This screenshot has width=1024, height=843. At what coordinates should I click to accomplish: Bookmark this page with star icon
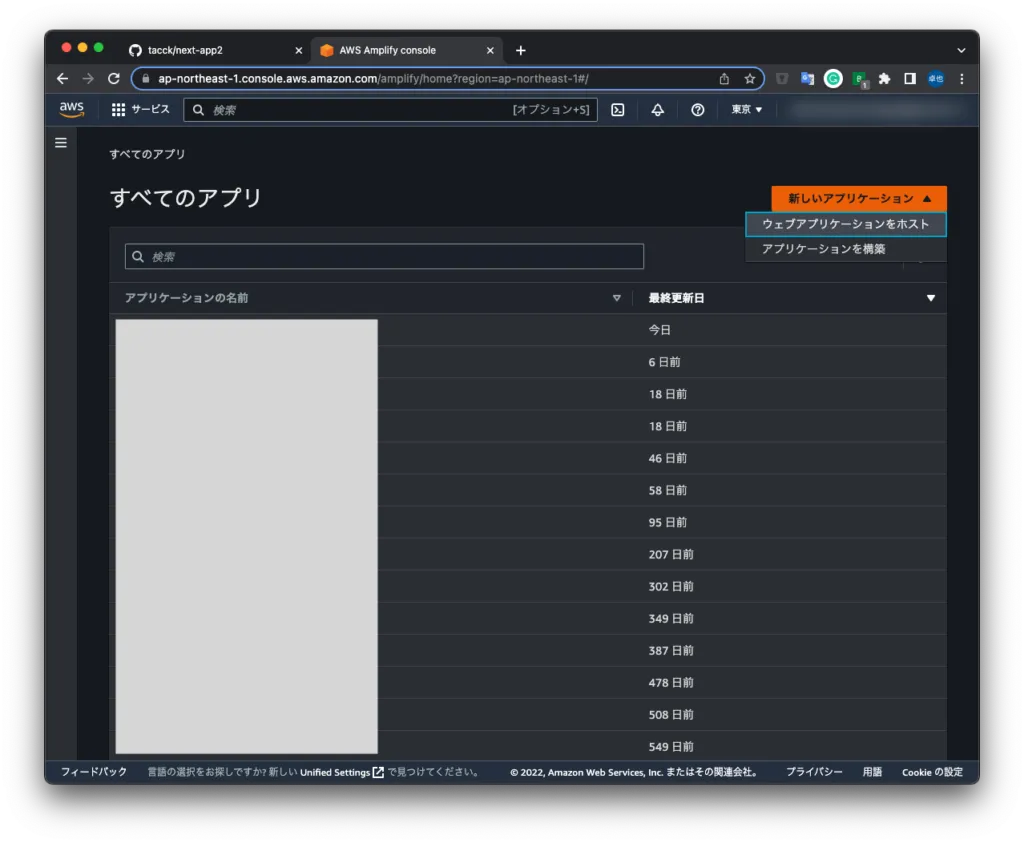749,78
